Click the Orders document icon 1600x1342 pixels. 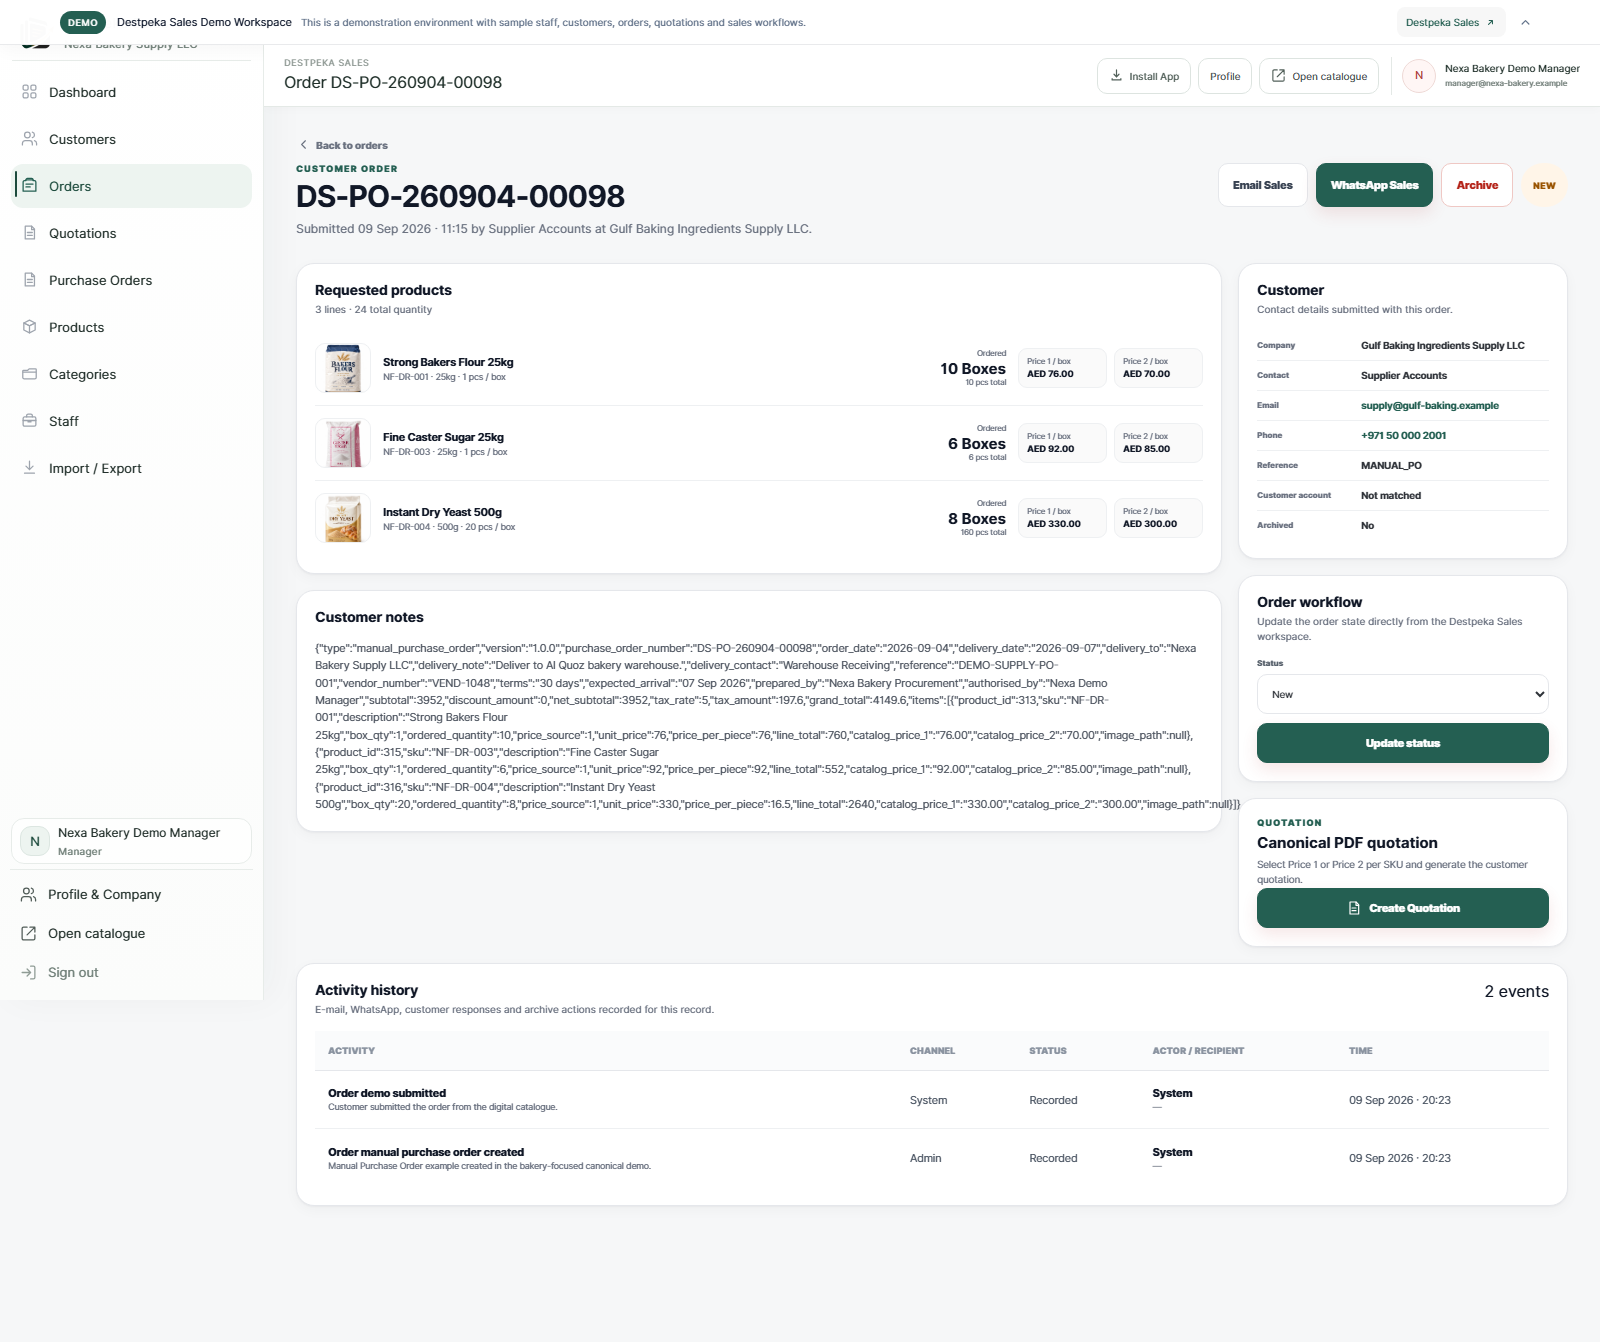[x=29, y=186]
